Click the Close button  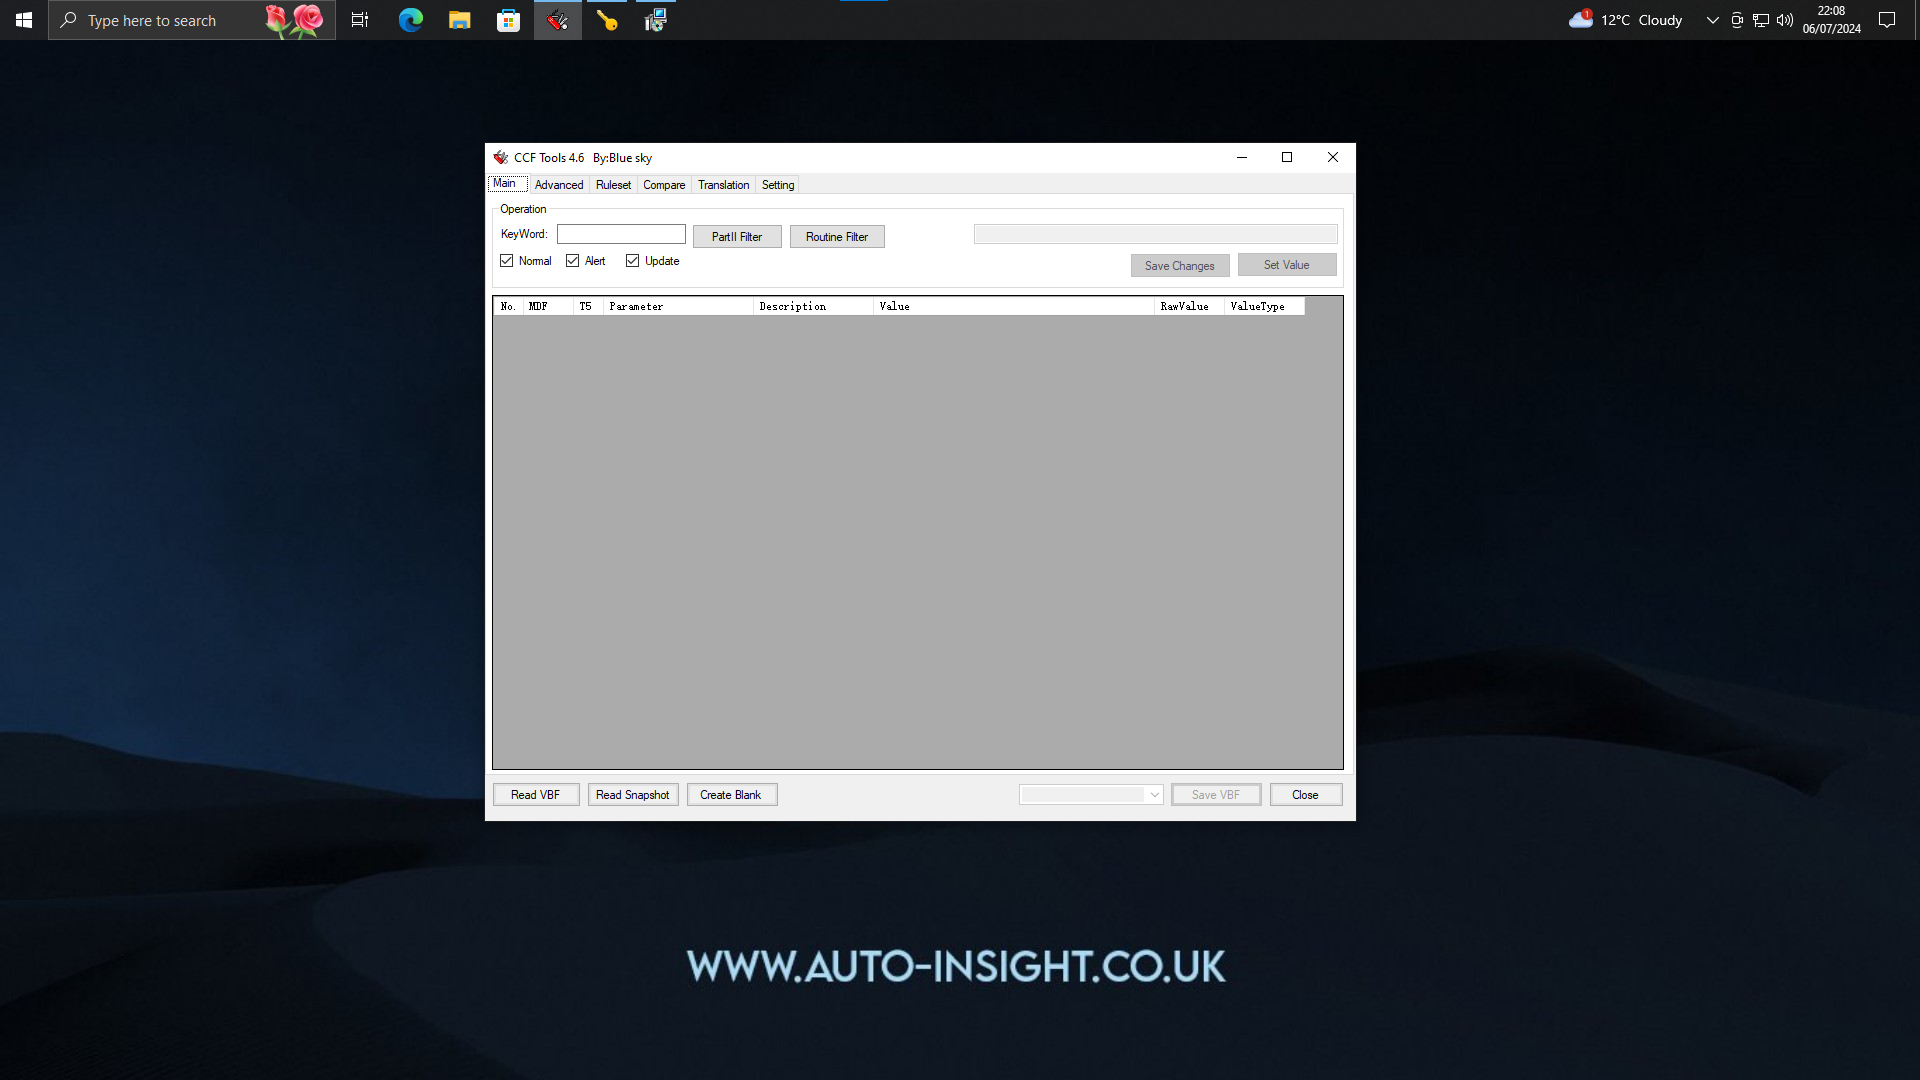[1305, 794]
